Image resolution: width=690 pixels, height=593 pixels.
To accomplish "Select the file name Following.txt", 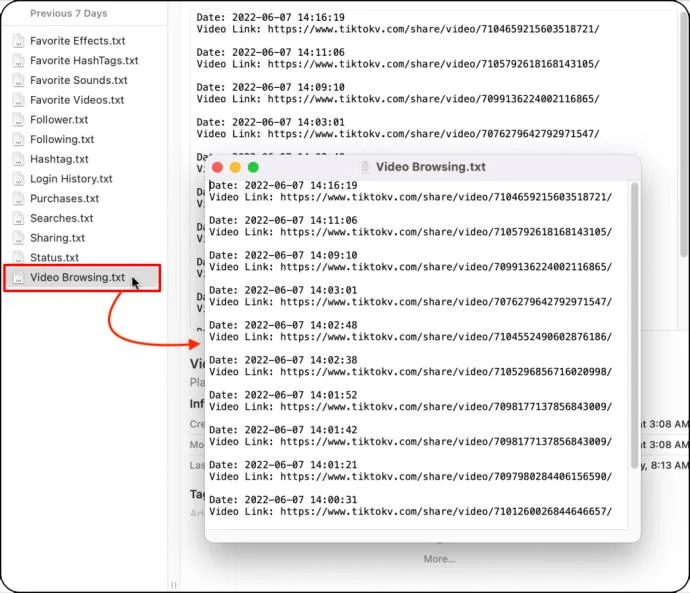I will pyautogui.click(x=62, y=139).
